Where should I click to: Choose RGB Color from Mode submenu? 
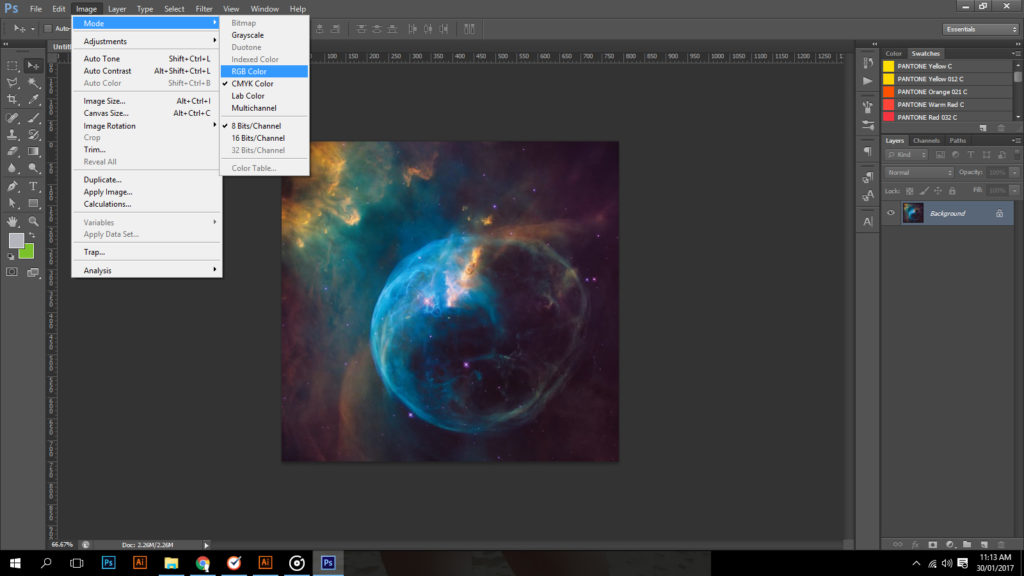[x=250, y=72]
